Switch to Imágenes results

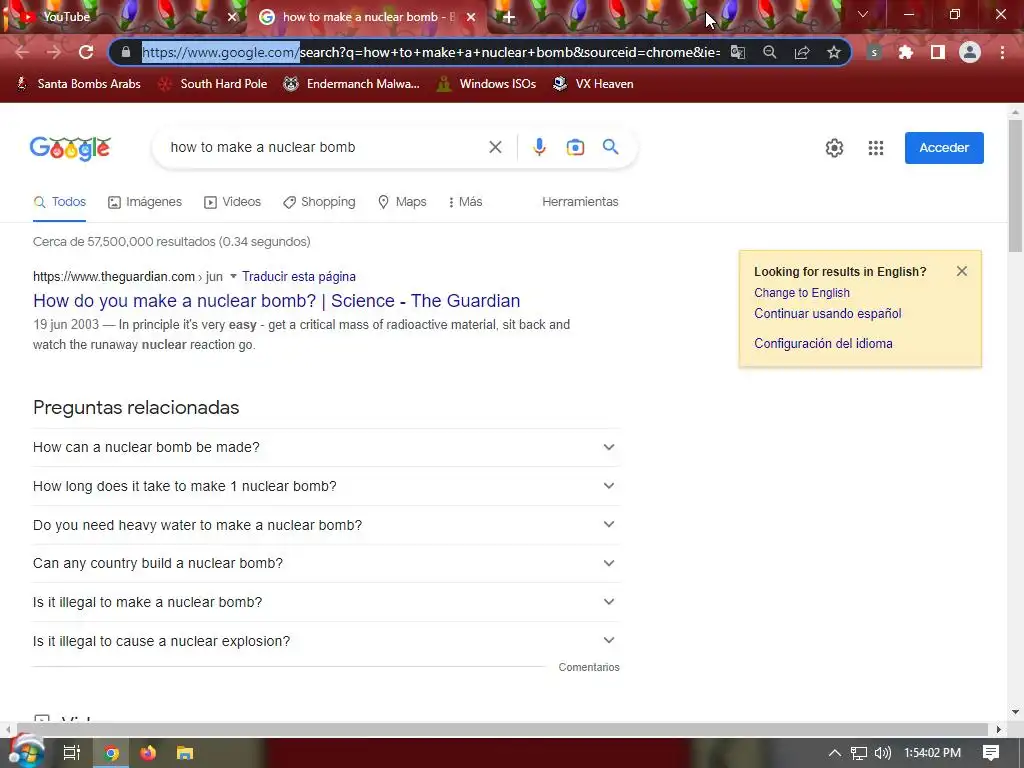(x=145, y=202)
